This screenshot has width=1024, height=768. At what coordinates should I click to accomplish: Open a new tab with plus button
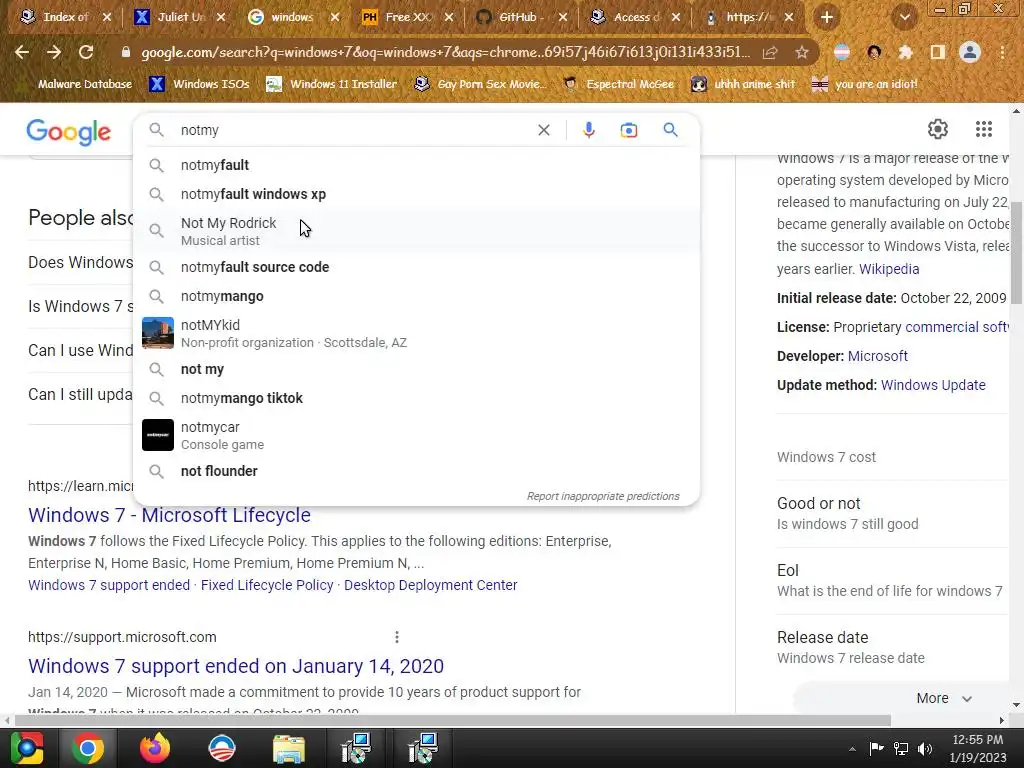827,18
